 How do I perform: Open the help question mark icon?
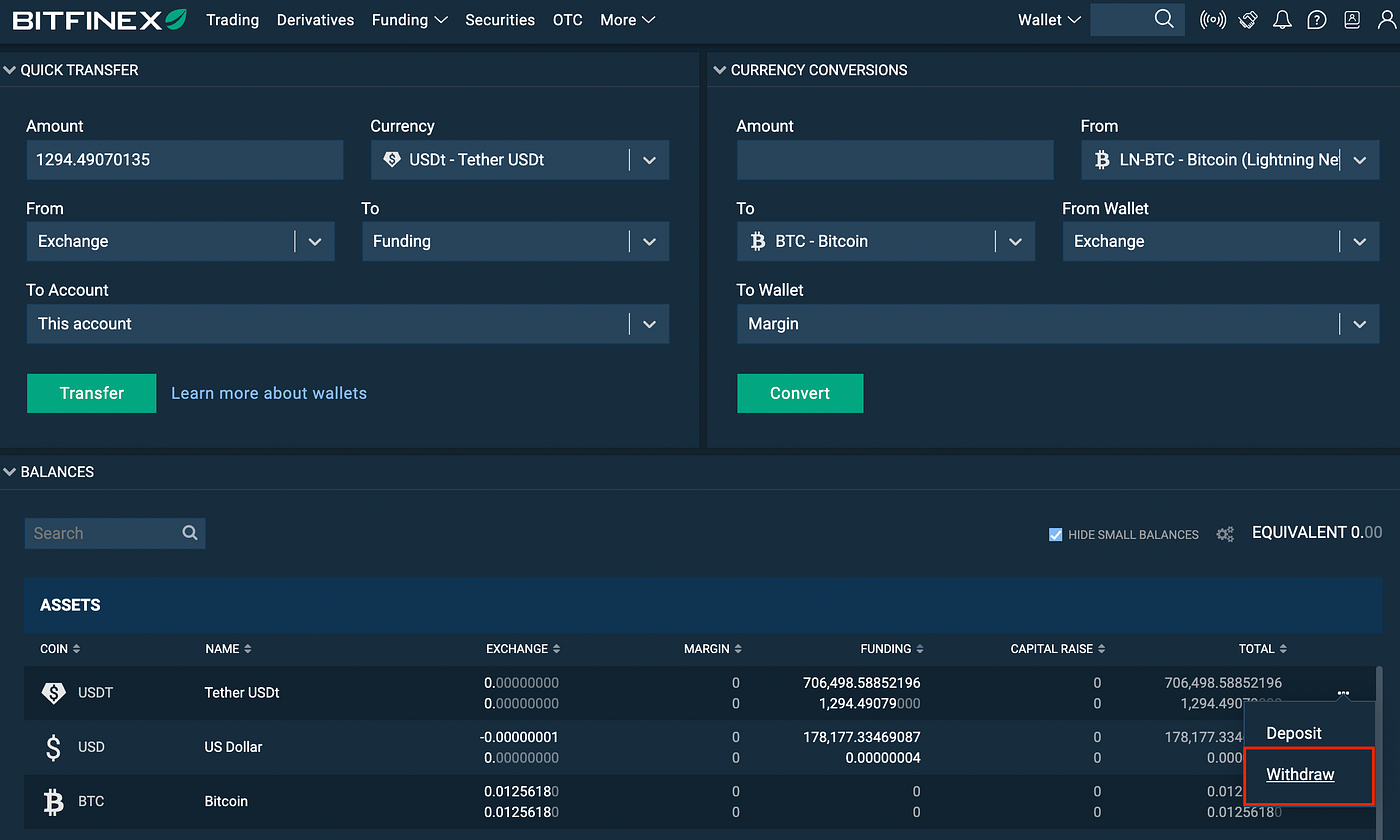pos(1317,19)
